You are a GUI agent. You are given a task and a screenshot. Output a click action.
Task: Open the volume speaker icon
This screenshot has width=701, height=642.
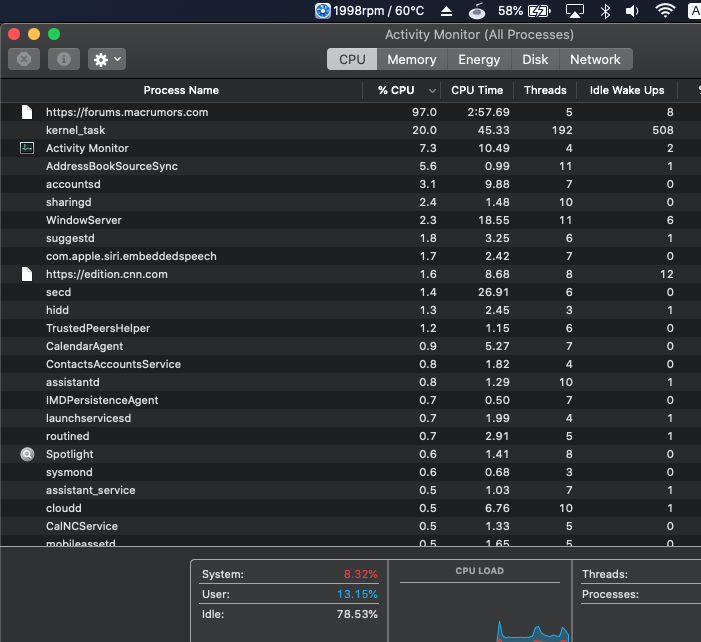(x=632, y=11)
